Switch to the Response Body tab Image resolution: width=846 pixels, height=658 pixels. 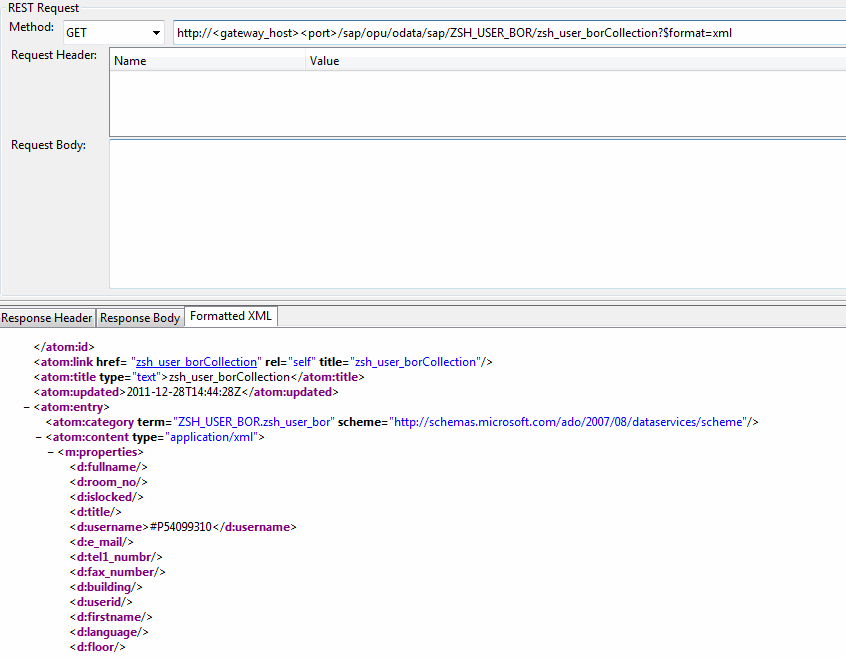[x=140, y=317]
